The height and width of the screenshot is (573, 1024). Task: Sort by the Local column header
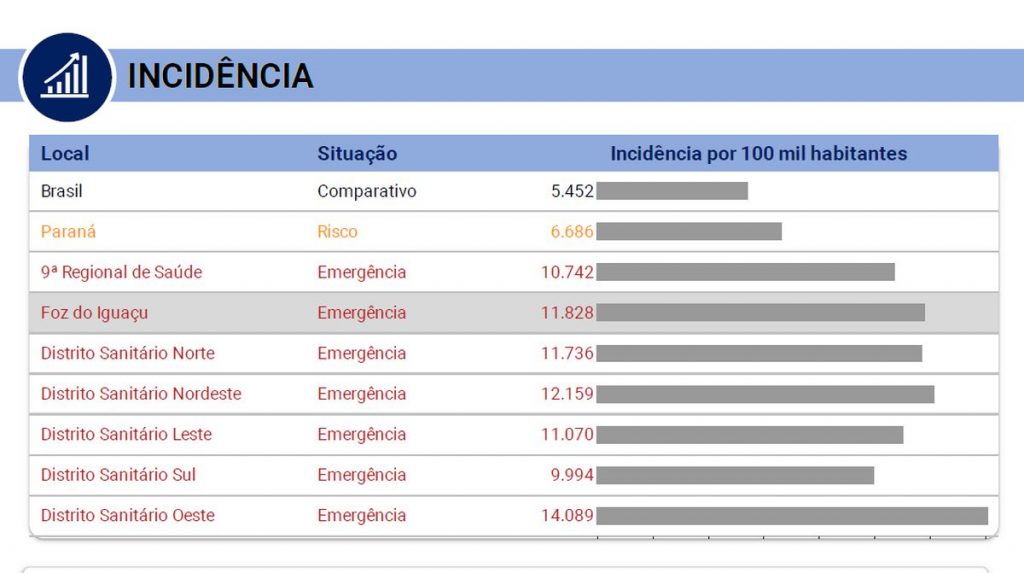[x=65, y=154]
